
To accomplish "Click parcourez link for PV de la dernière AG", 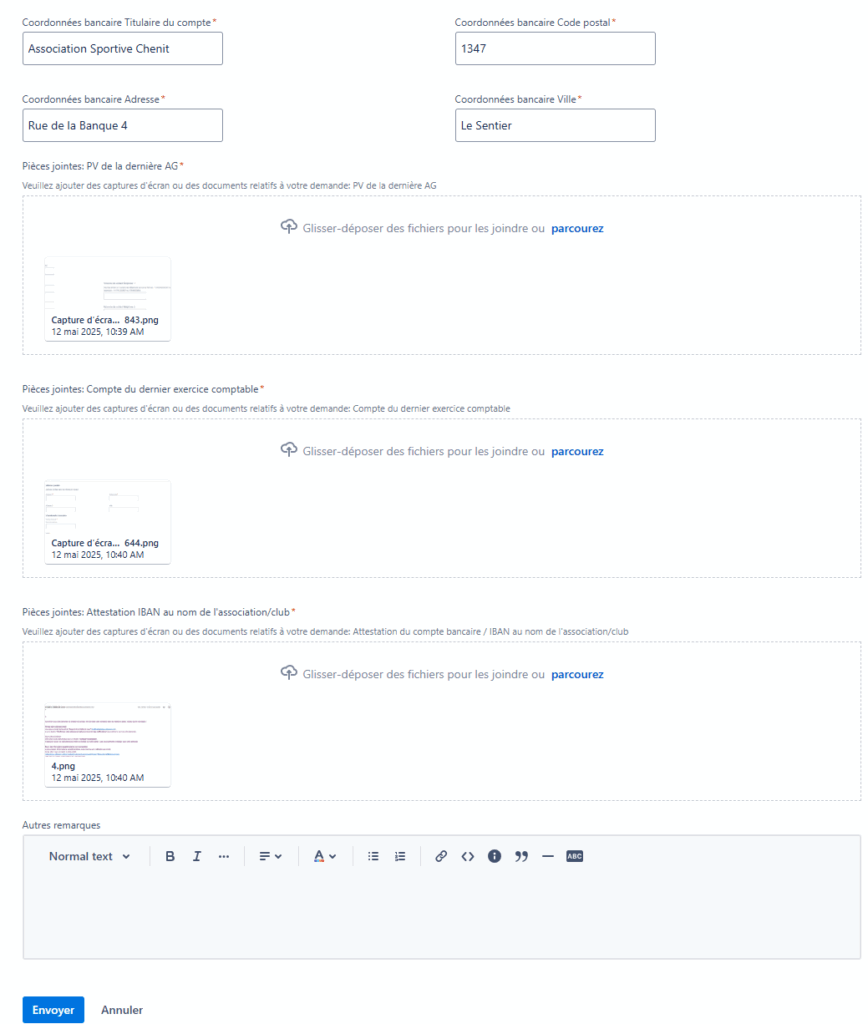I will pyautogui.click(x=577, y=229).
